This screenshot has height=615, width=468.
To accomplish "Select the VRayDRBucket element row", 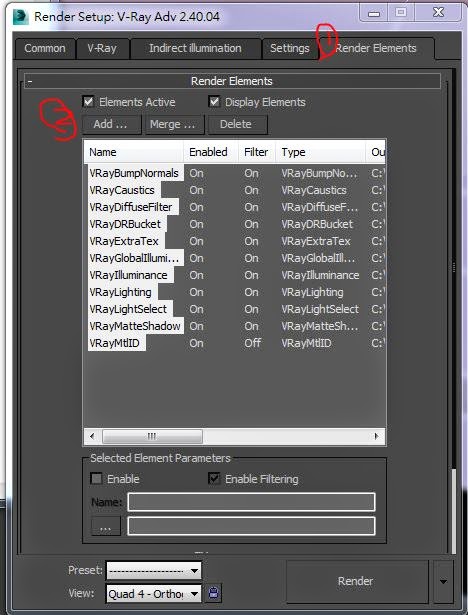I will tap(235, 224).
